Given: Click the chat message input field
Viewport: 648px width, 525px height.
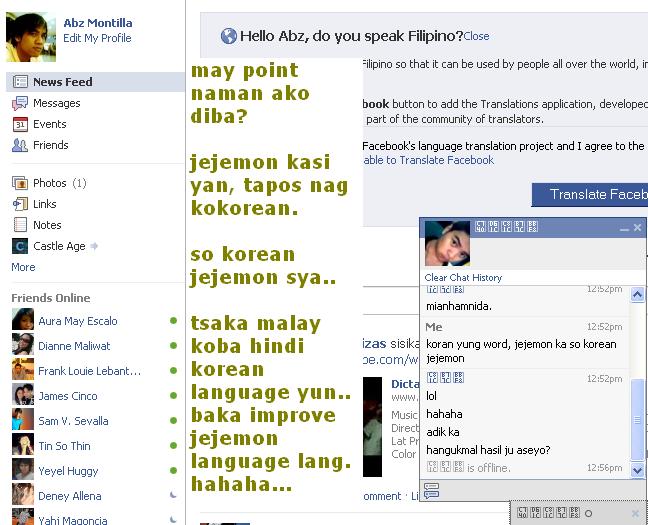Looking at the screenshot, I should (541, 491).
